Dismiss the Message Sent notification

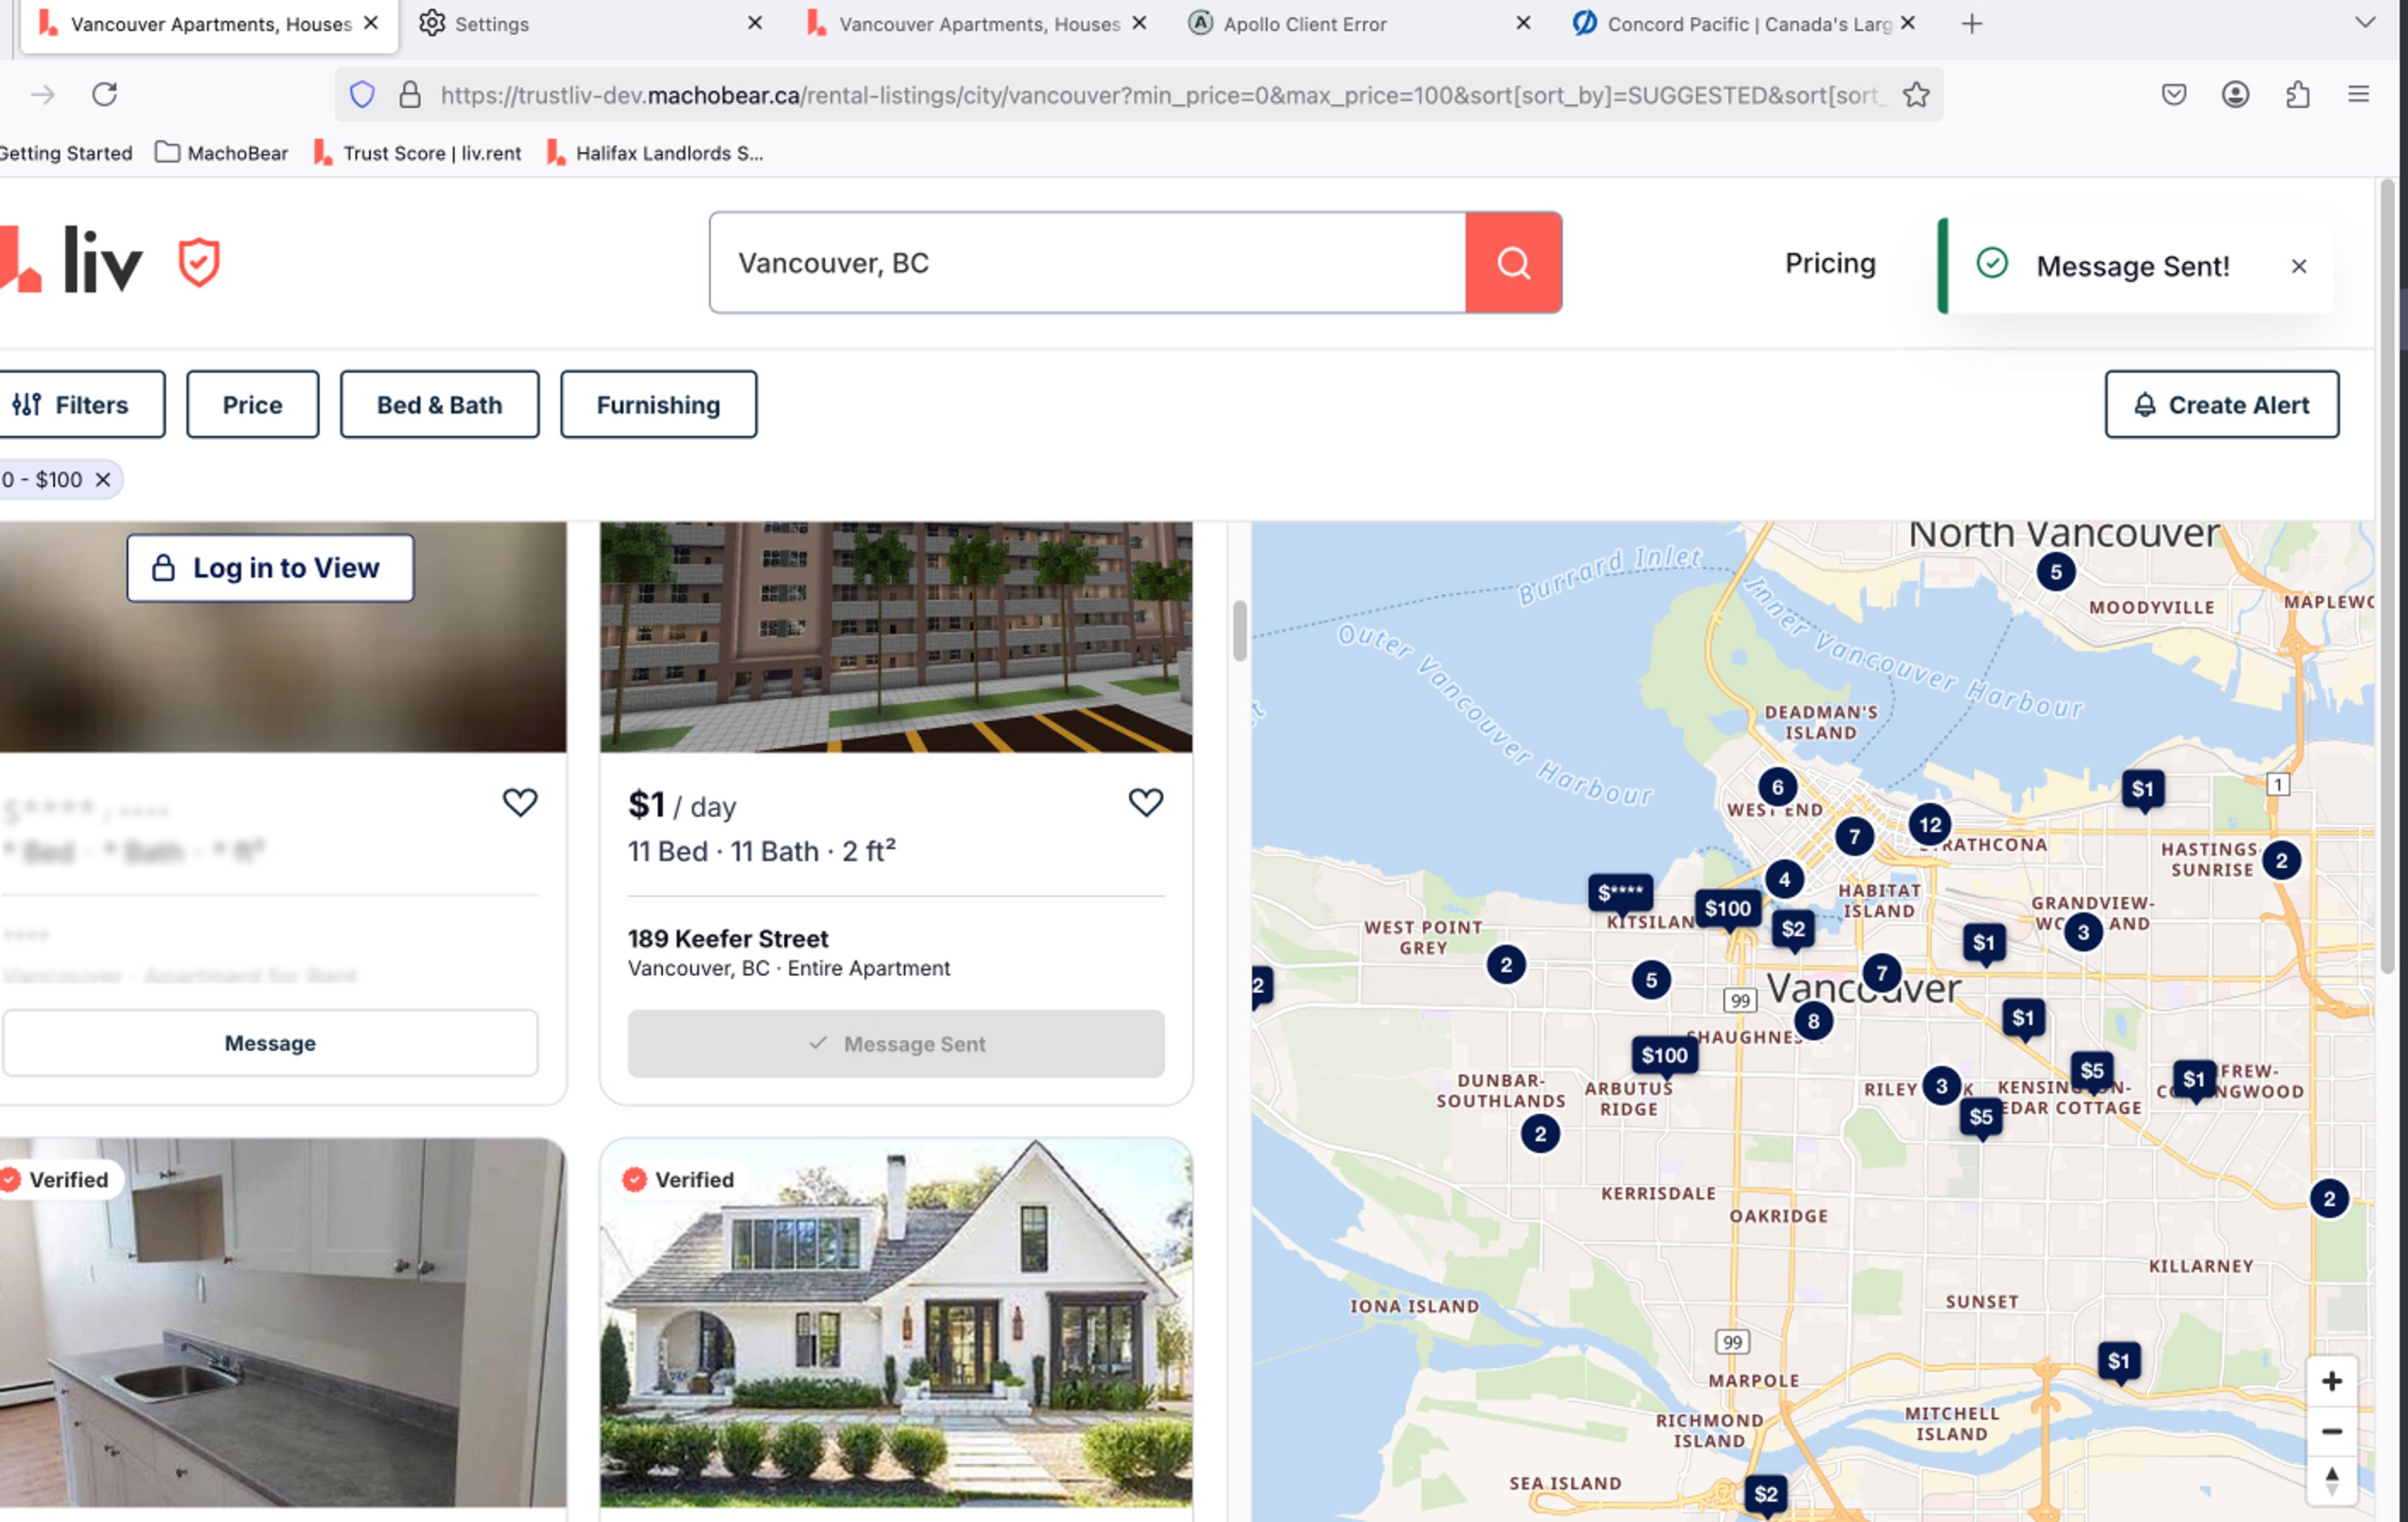(2299, 265)
